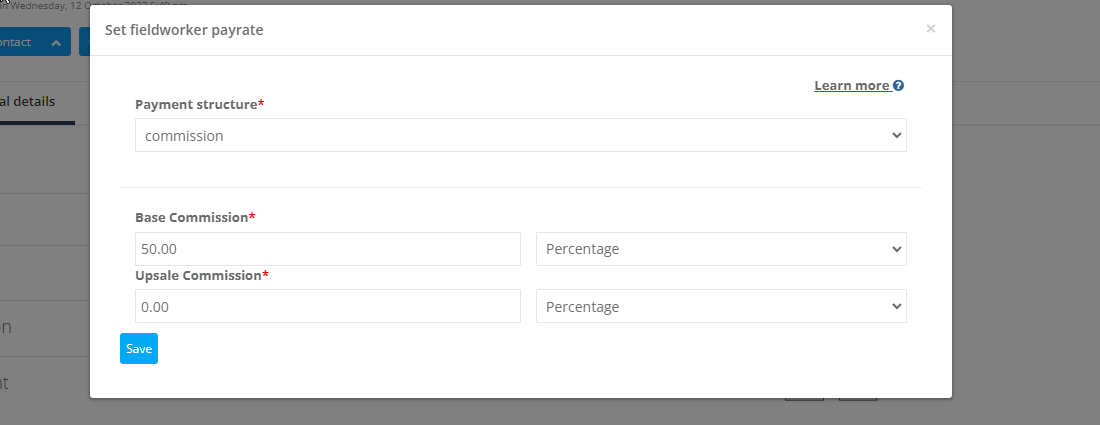Screen dimensions: 1100x425
Task: Click the Upsale Commission Percentage dropdown arrow
Action: pyautogui.click(x=896, y=306)
